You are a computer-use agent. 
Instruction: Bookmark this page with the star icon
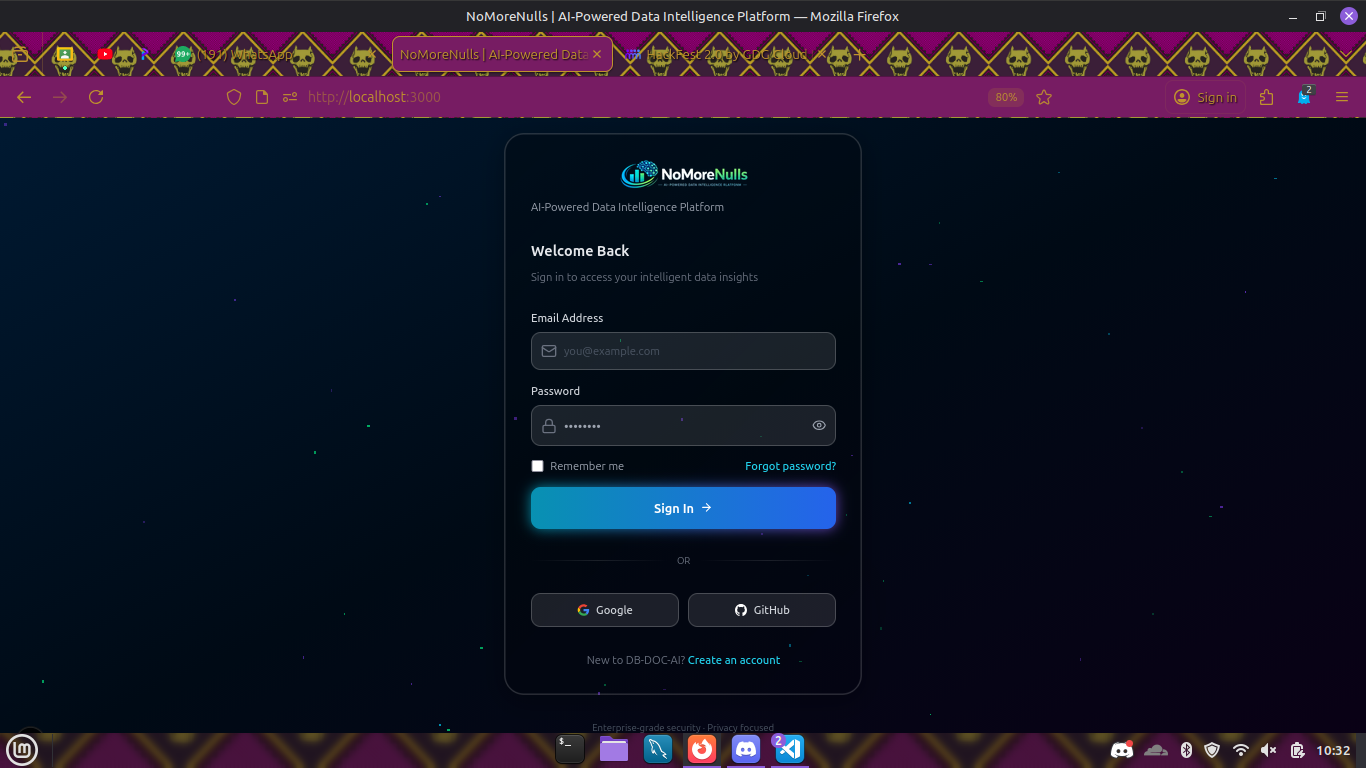pyautogui.click(x=1044, y=97)
